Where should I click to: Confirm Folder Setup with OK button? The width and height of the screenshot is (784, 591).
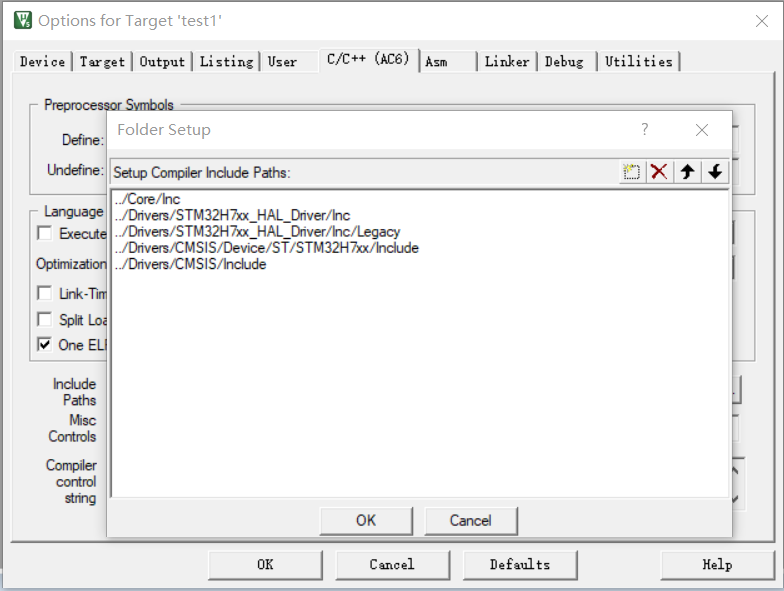(x=366, y=520)
